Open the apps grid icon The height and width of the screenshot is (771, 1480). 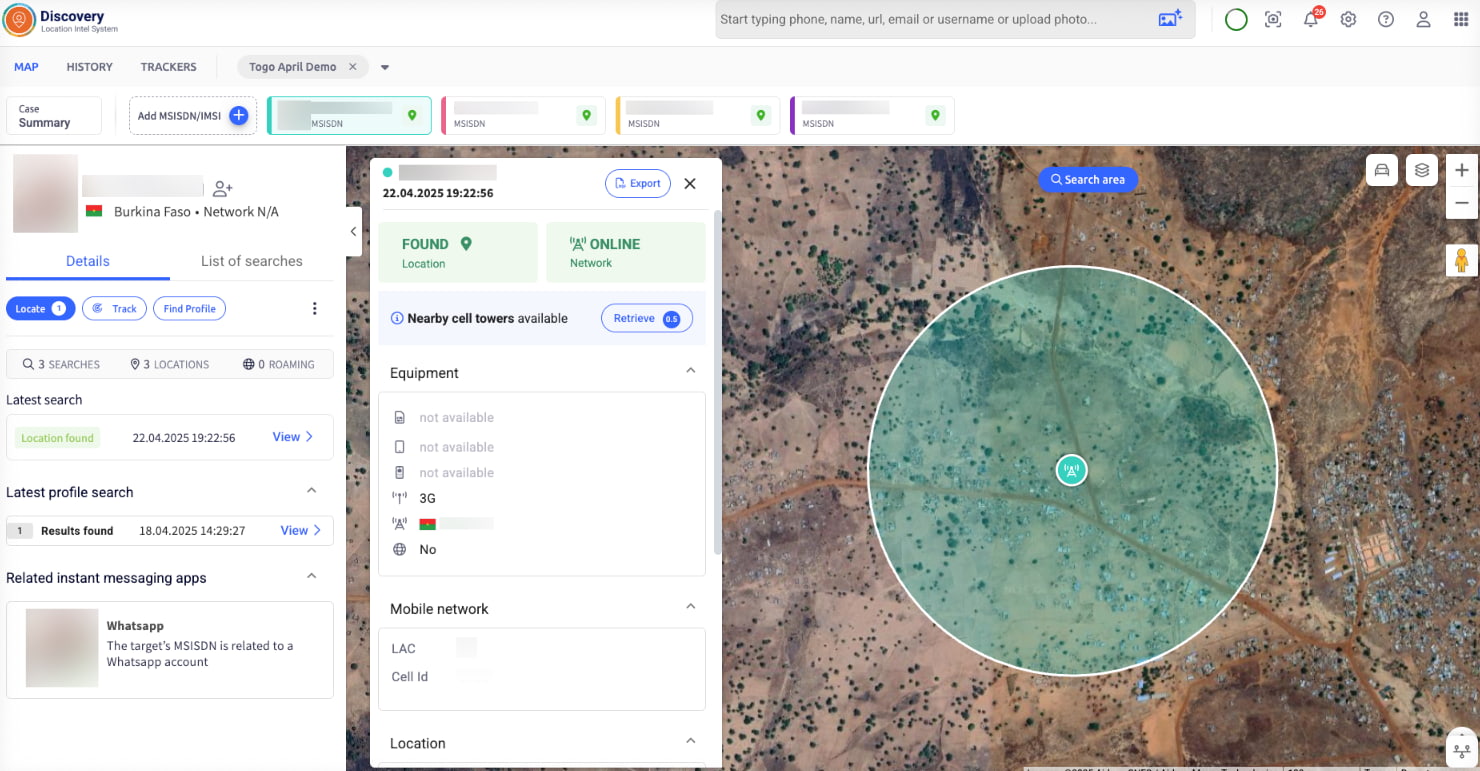tap(1460, 20)
